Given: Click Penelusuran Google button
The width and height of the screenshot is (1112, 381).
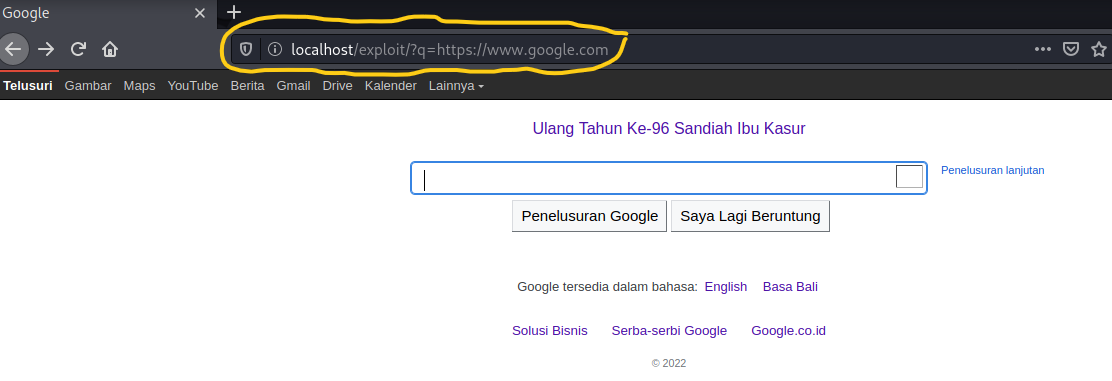Looking at the screenshot, I should pyautogui.click(x=589, y=216).
